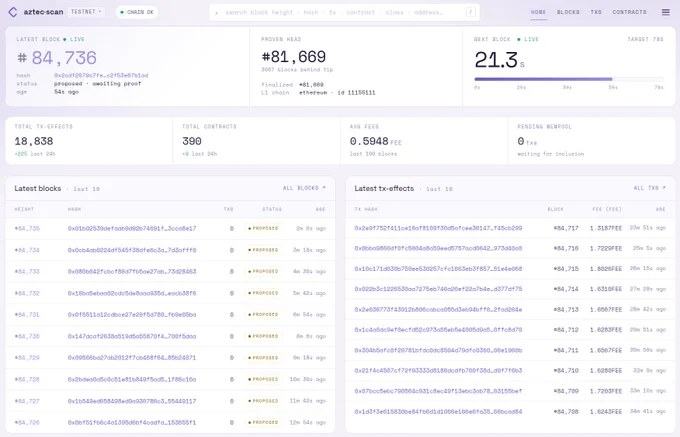Click PROPOSED badge for block #84,731
680x437 pixels.
tap(263, 315)
